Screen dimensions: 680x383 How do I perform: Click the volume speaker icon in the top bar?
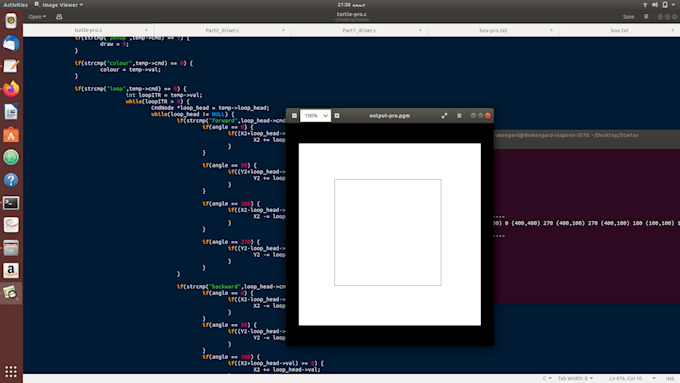[654, 5]
